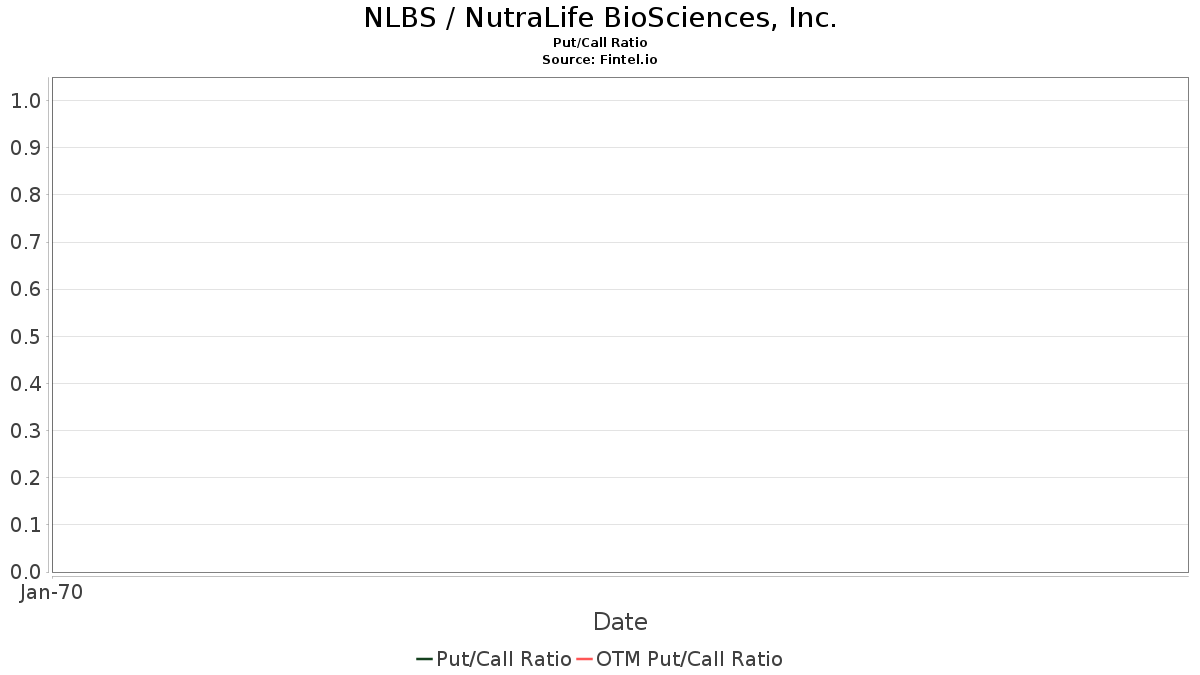Toggle the Put/Call Ratio legend series label

503,659
